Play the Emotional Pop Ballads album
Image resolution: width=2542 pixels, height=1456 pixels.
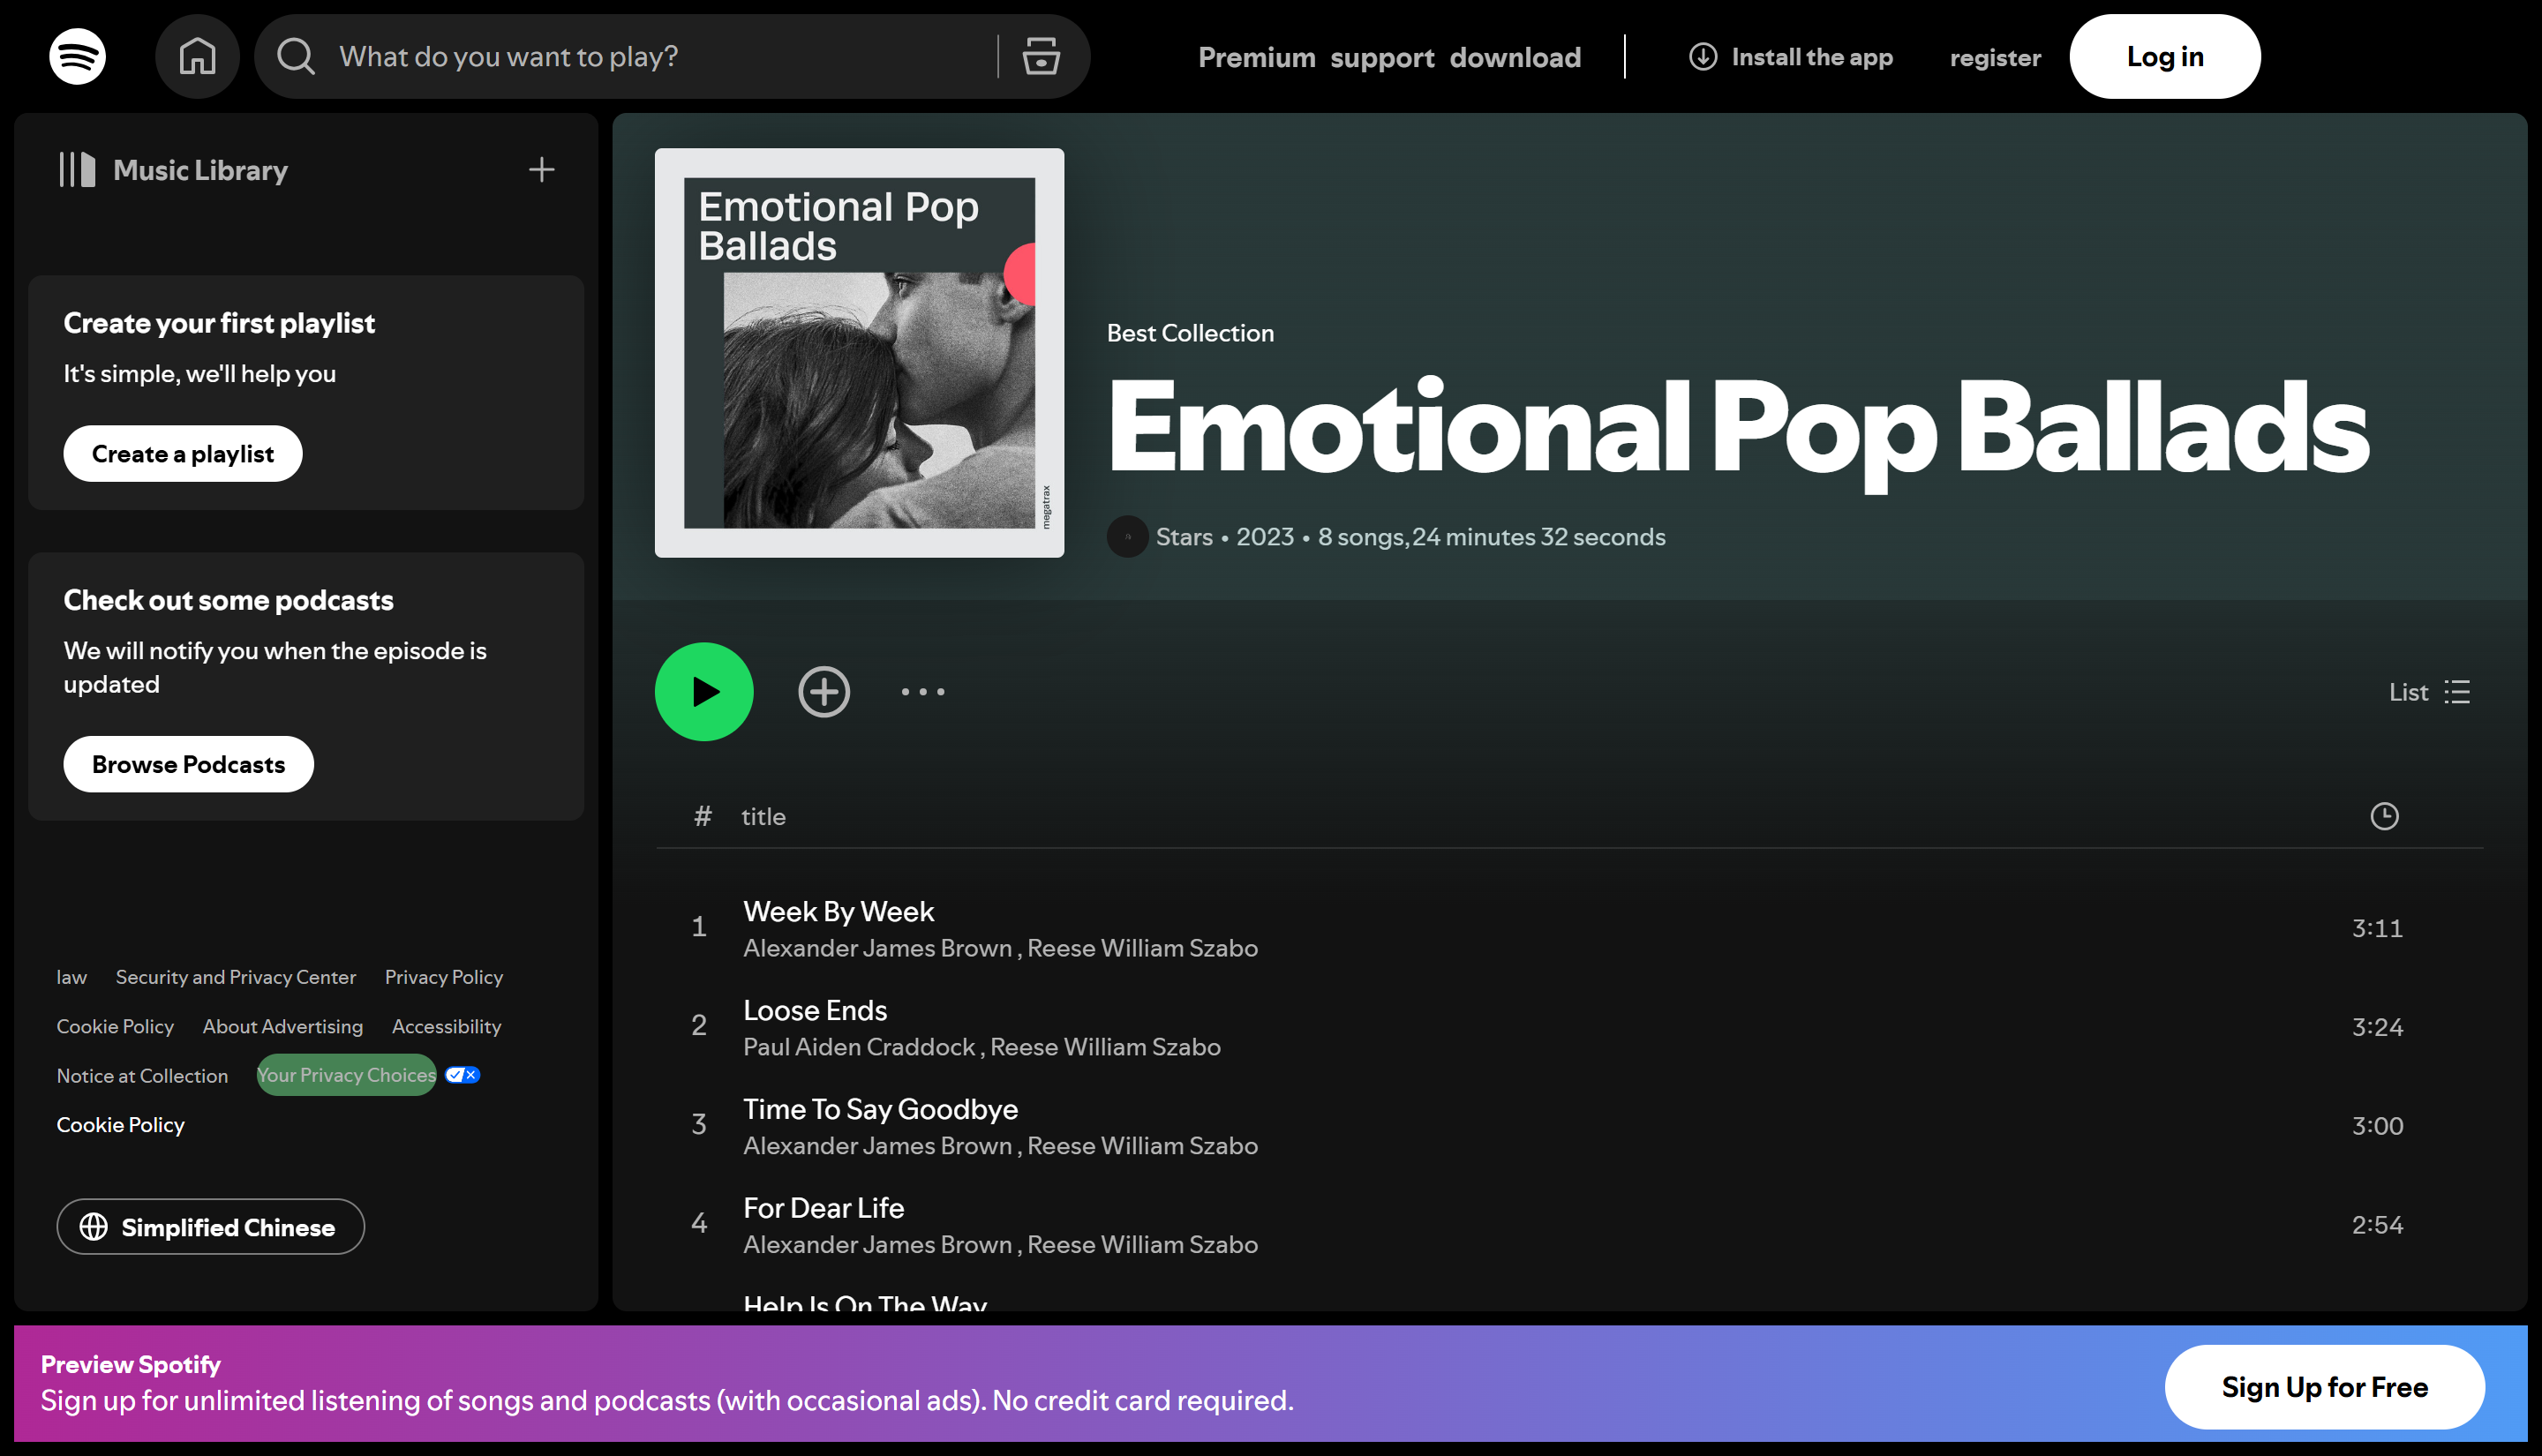704,692
